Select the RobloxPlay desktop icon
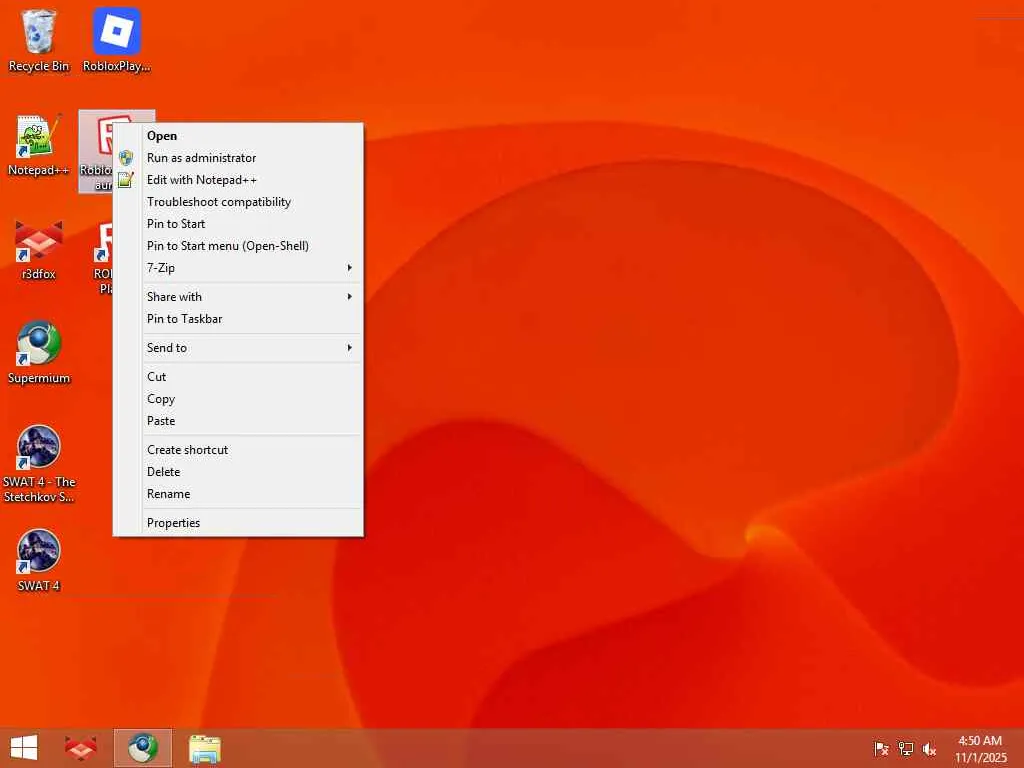This screenshot has width=1024, height=768. pyautogui.click(x=116, y=40)
